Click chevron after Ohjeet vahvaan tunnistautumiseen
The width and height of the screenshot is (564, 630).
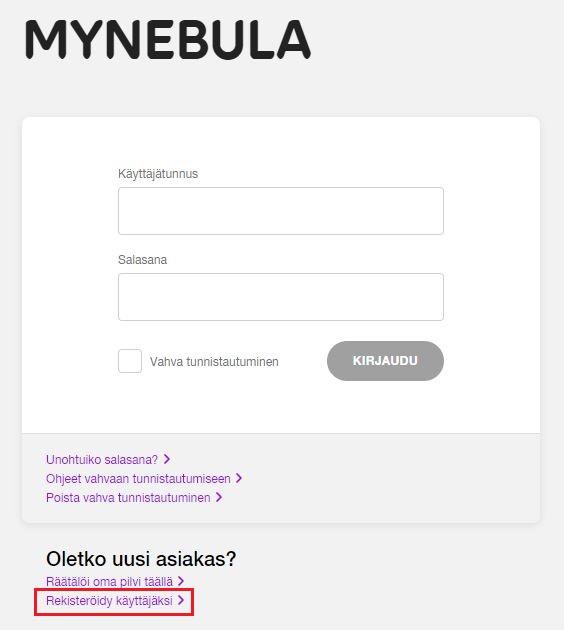[239, 478]
